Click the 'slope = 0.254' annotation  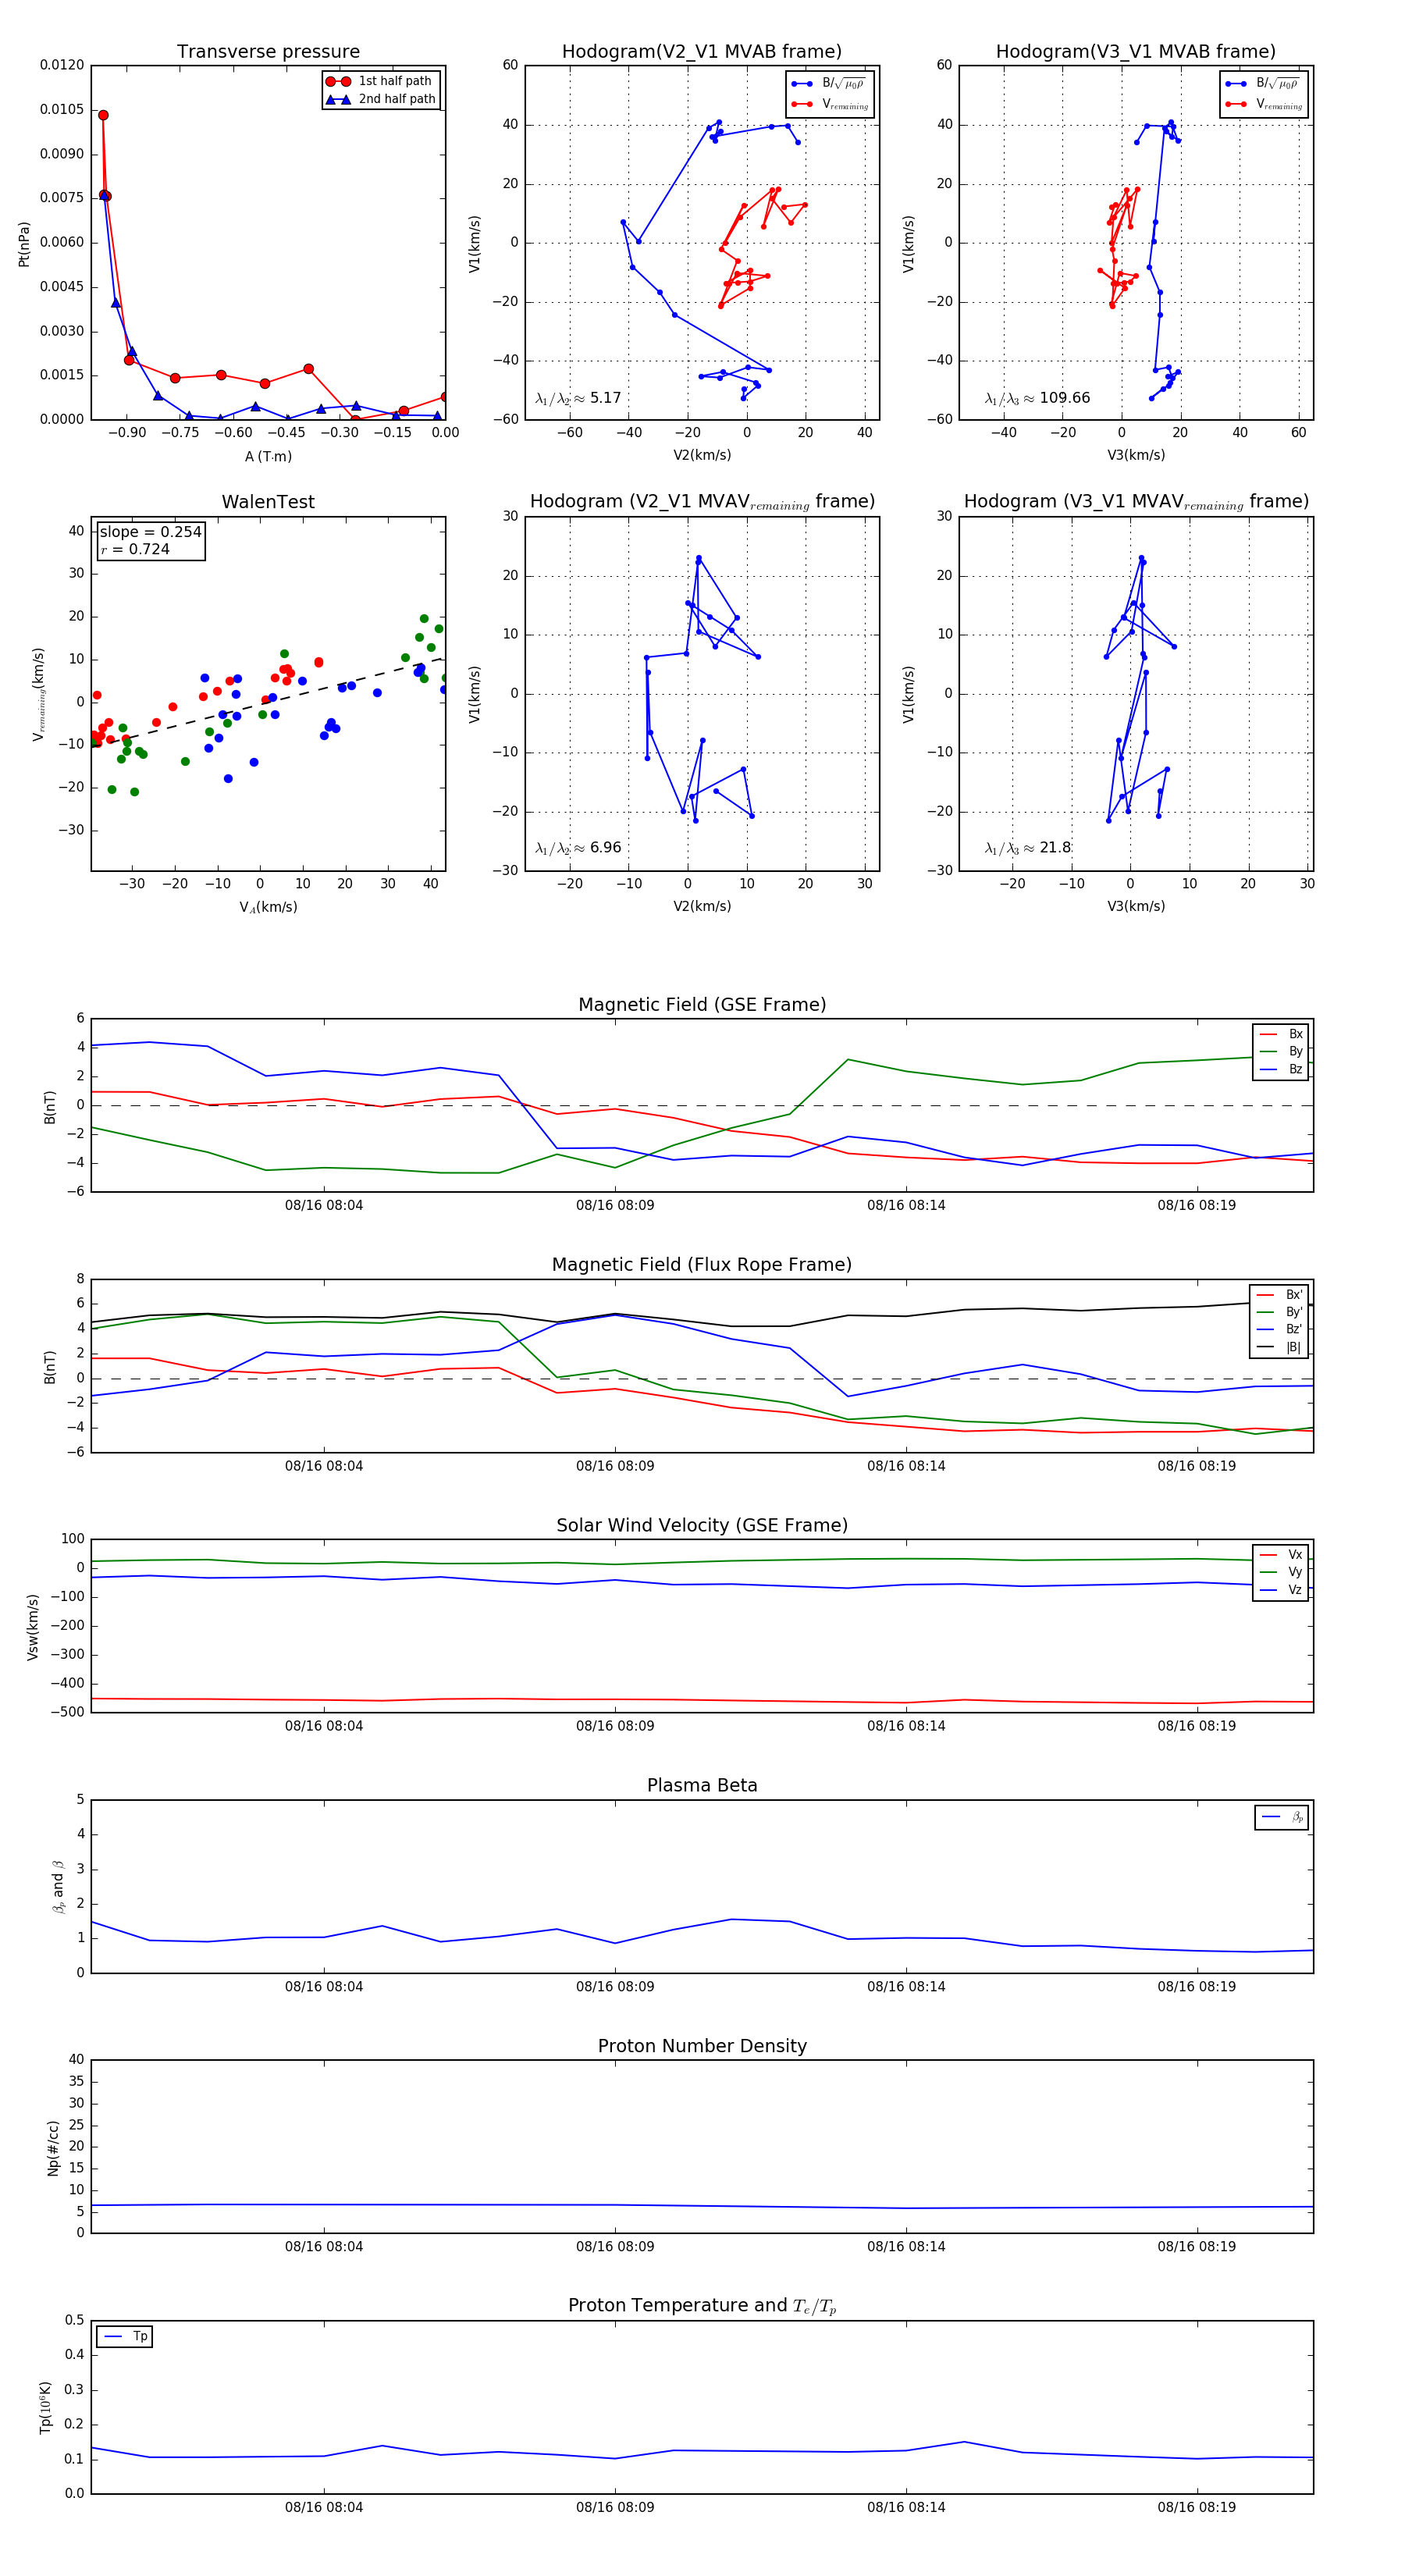pos(150,532)
